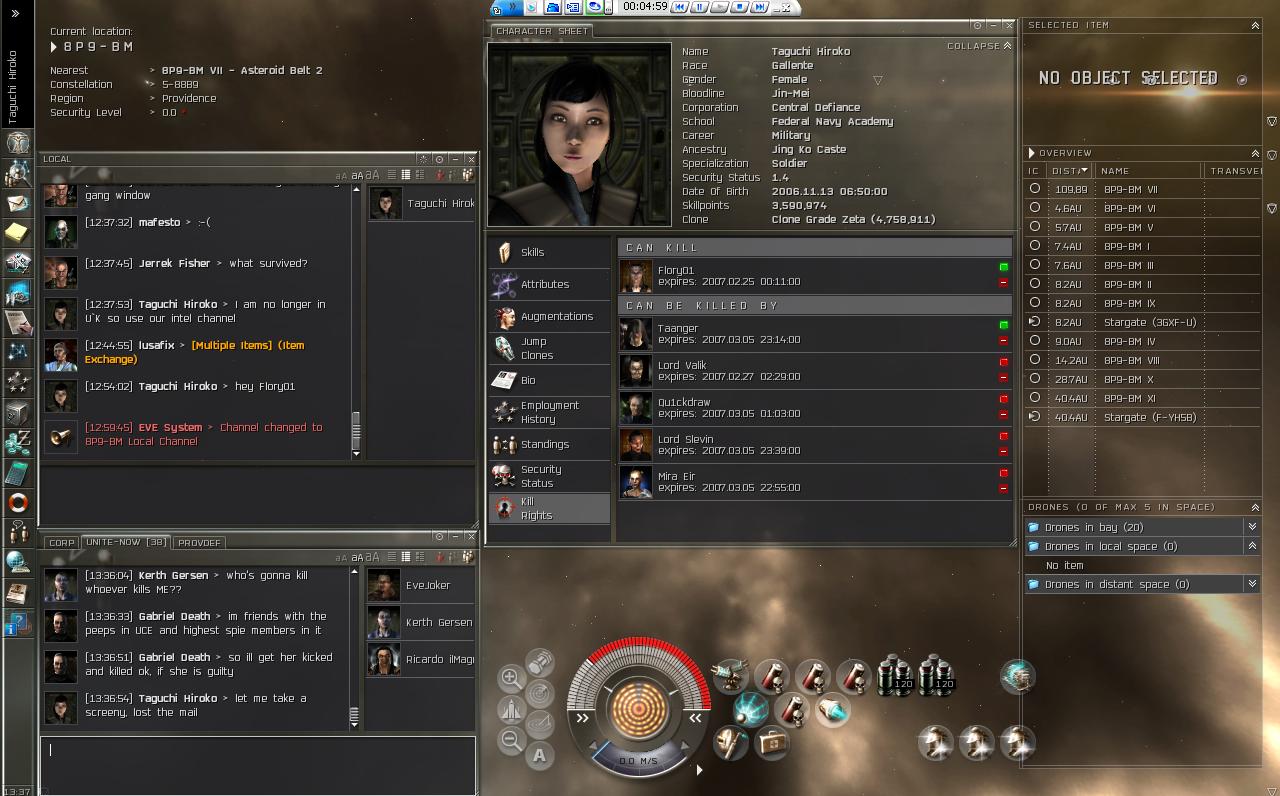
Task: Set medium font size in Local chat
Action: pos(357,175)
